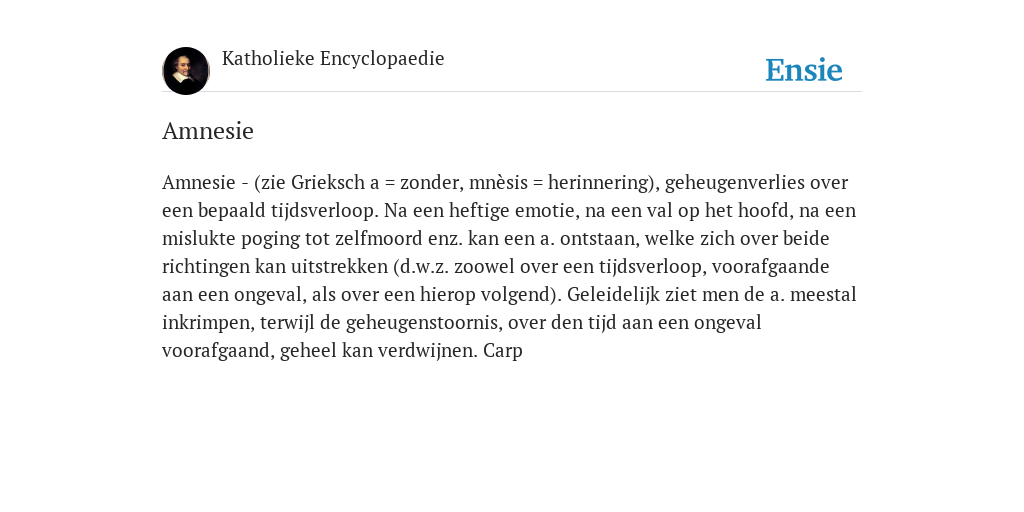Click the word 'geheugenverlies' in first line
This screenshot has height=512, width=1024.
735,183
